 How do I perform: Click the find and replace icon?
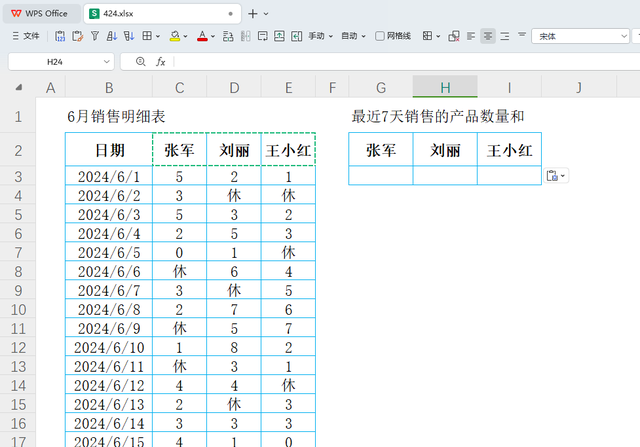click(228, 36)
